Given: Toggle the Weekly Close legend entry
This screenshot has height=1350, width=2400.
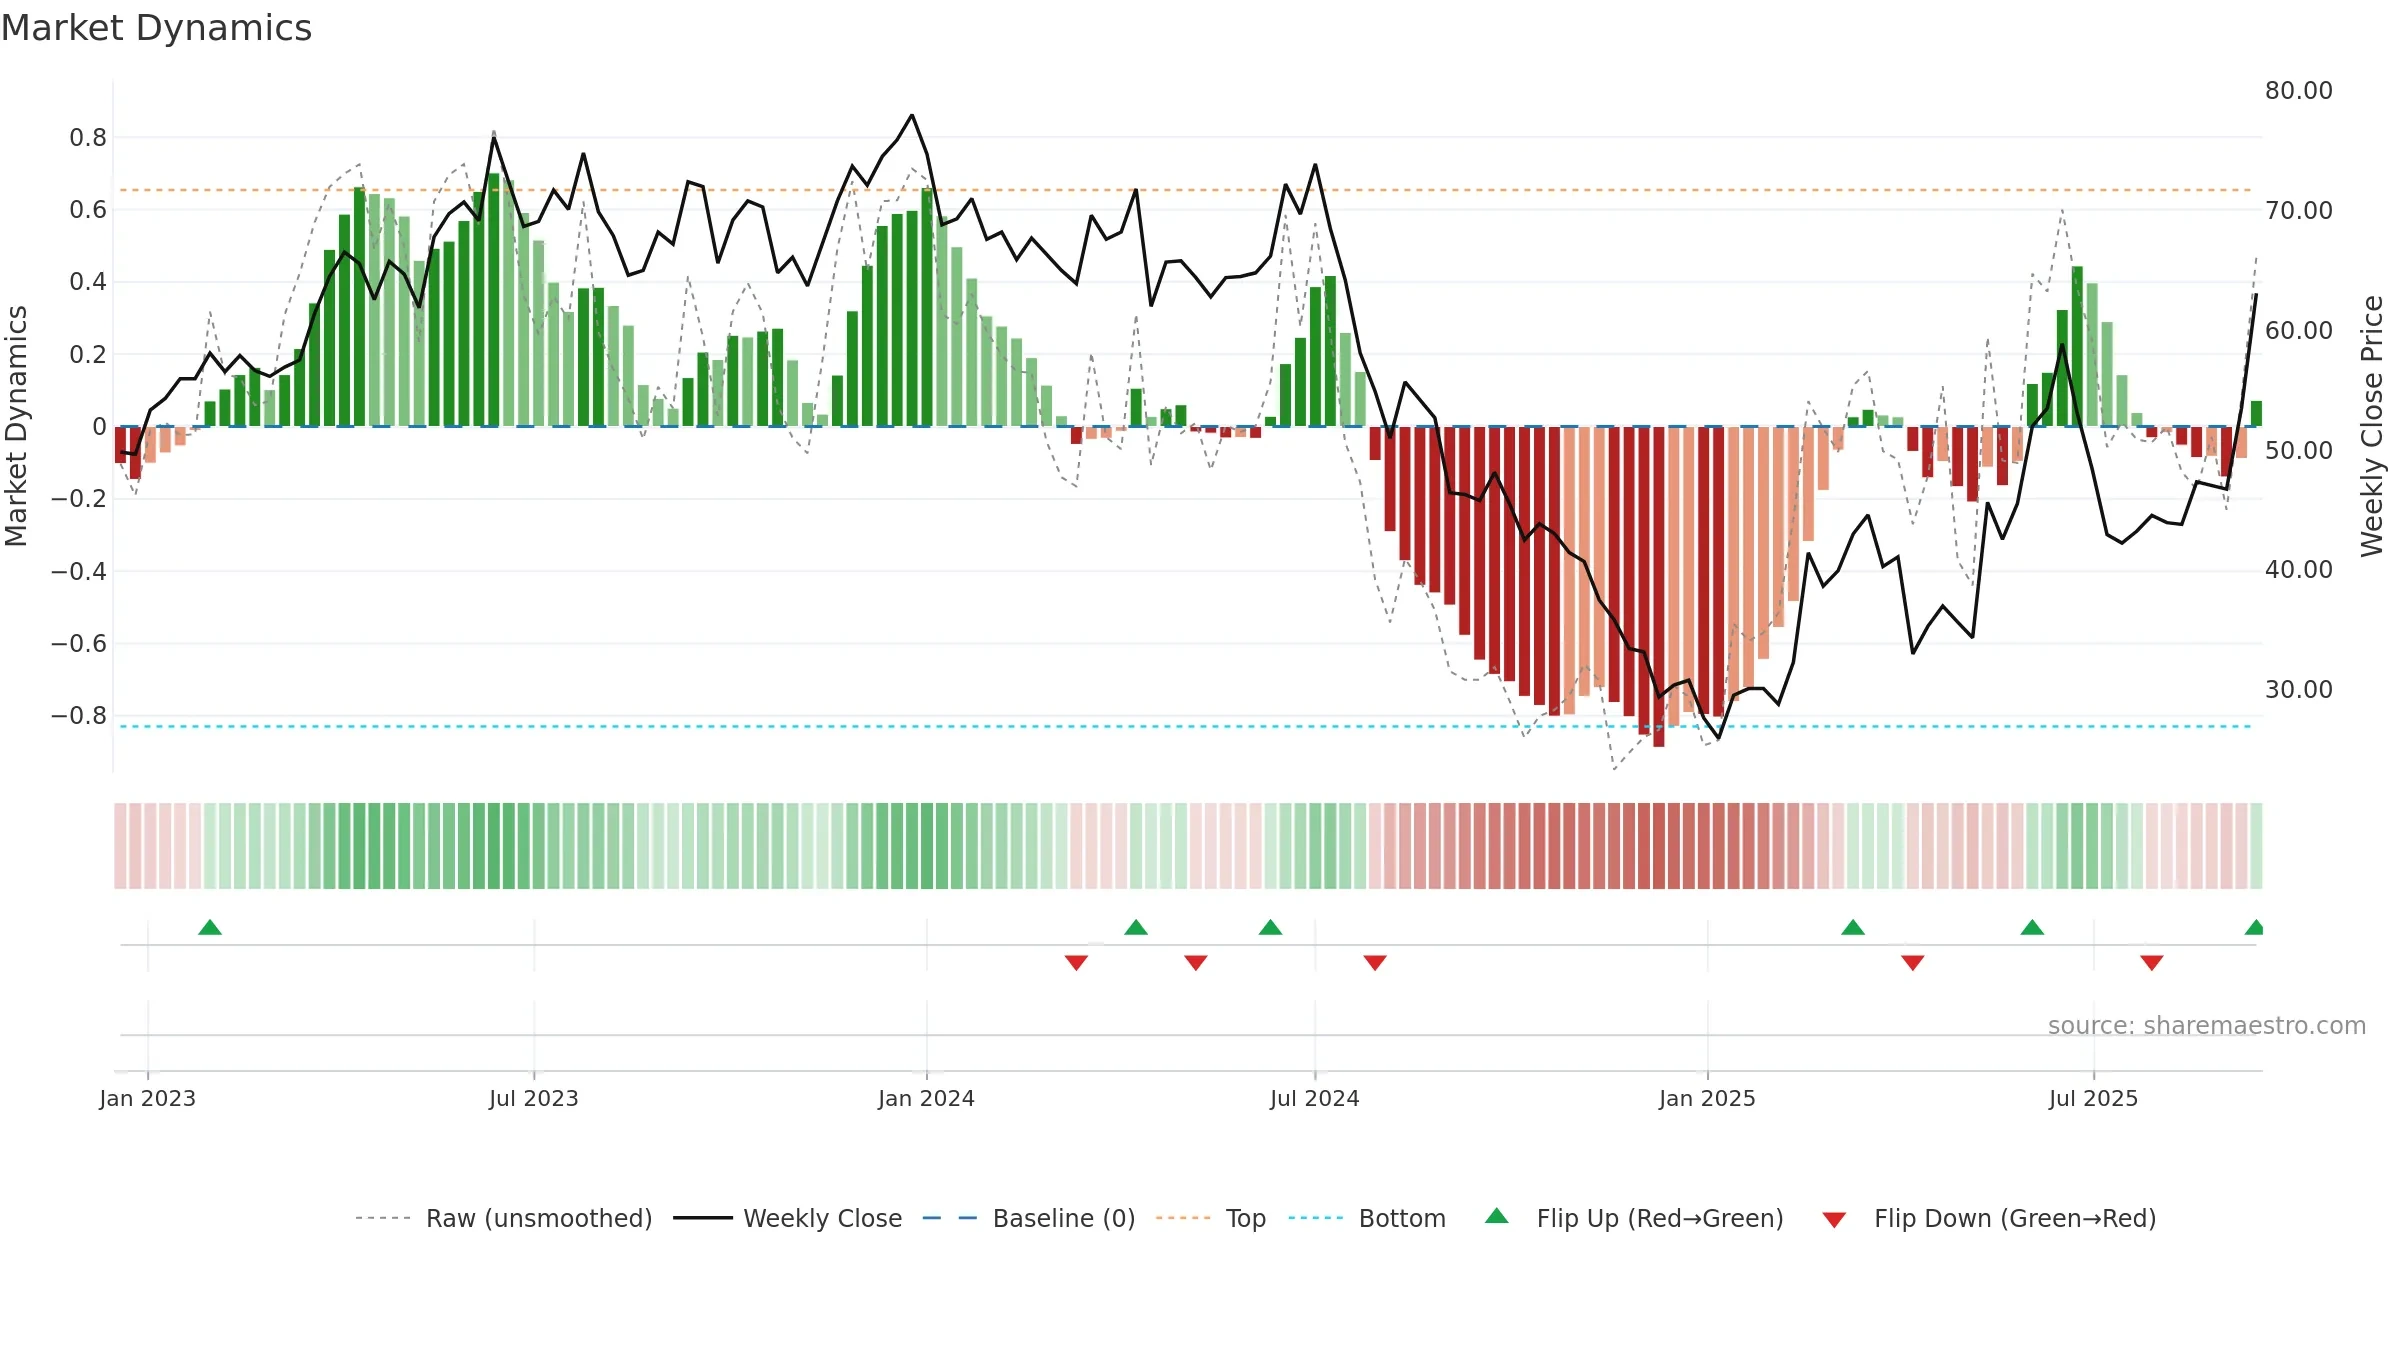Looking at the screenshot, I should pos(788,1218).
